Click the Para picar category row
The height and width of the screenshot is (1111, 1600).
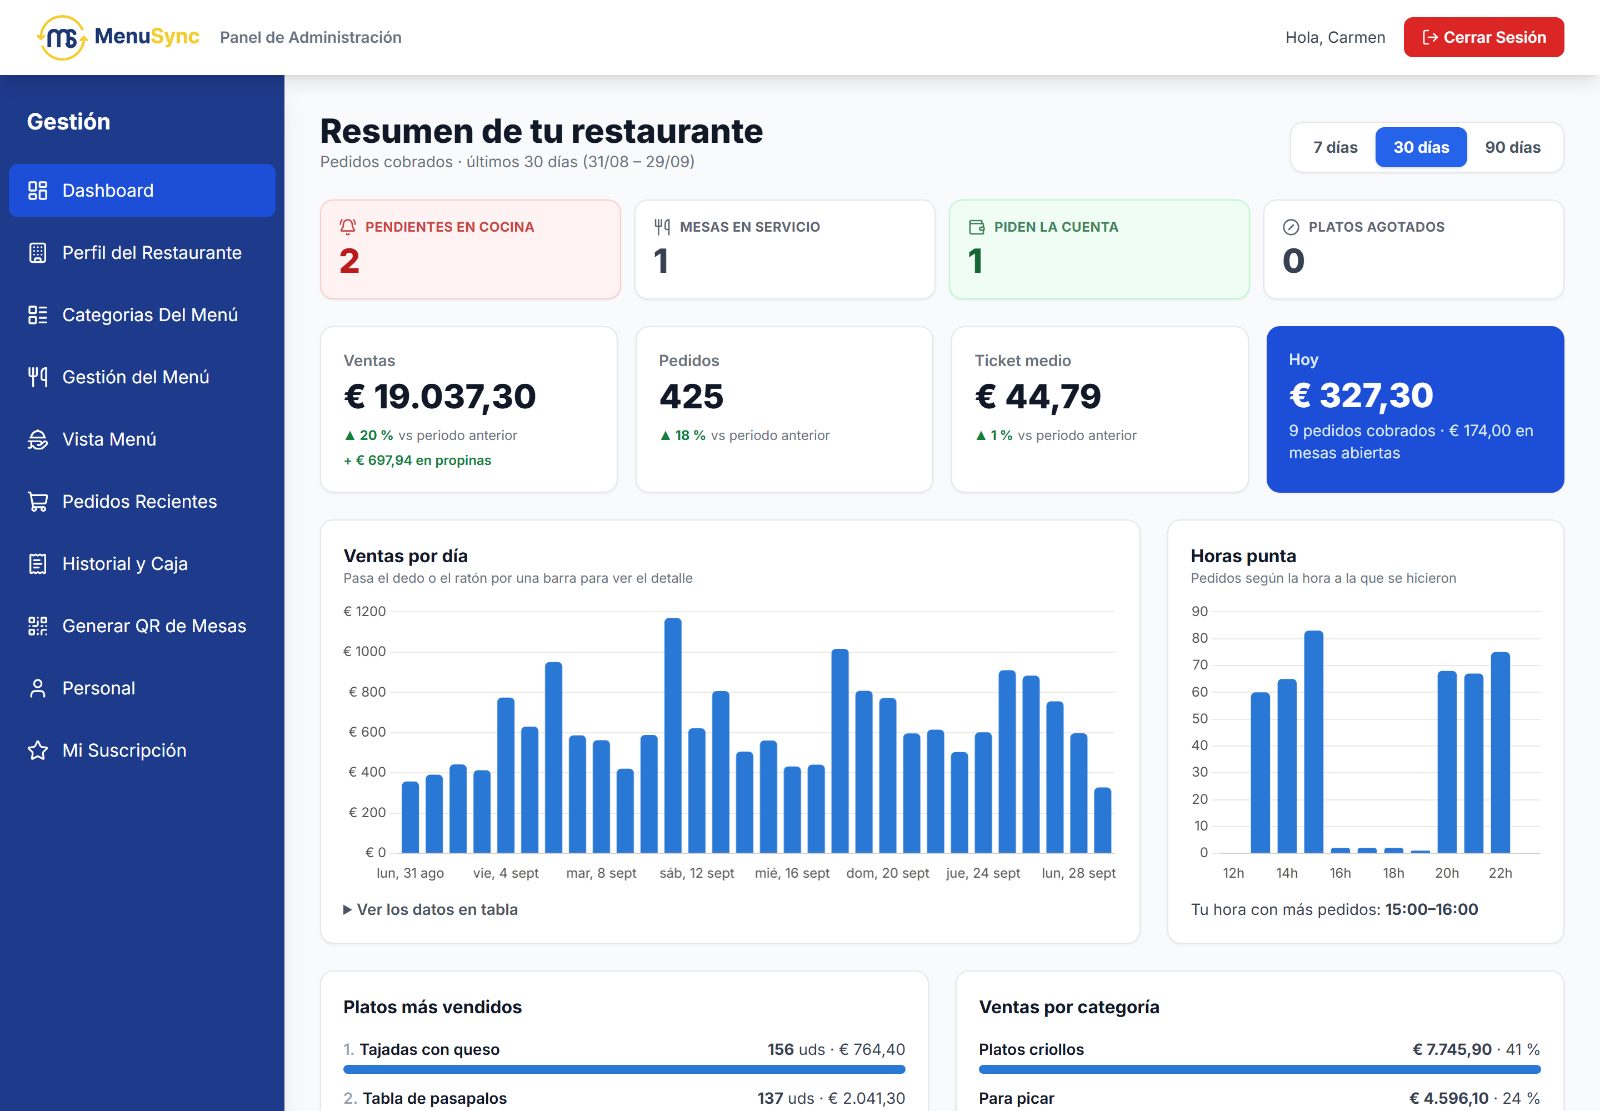coord(1259,1098)
